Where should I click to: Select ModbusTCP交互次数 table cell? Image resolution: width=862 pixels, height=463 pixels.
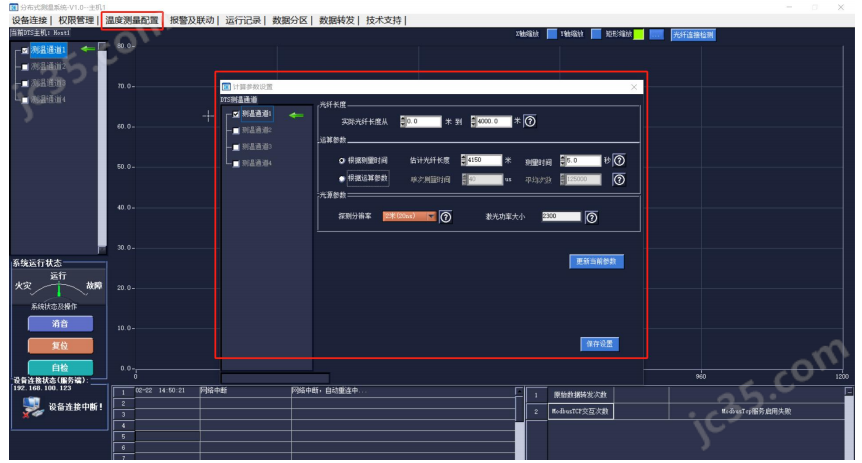tap(581, 411)
